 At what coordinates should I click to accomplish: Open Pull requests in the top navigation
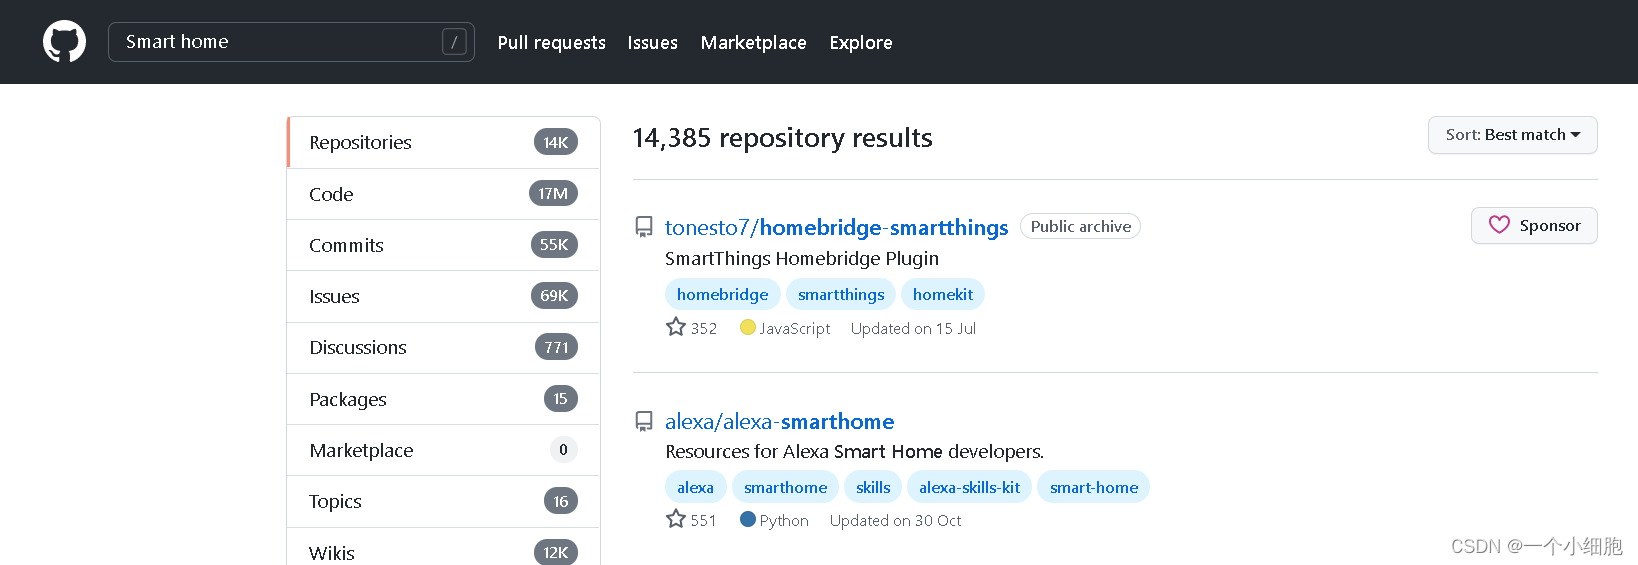551,42
